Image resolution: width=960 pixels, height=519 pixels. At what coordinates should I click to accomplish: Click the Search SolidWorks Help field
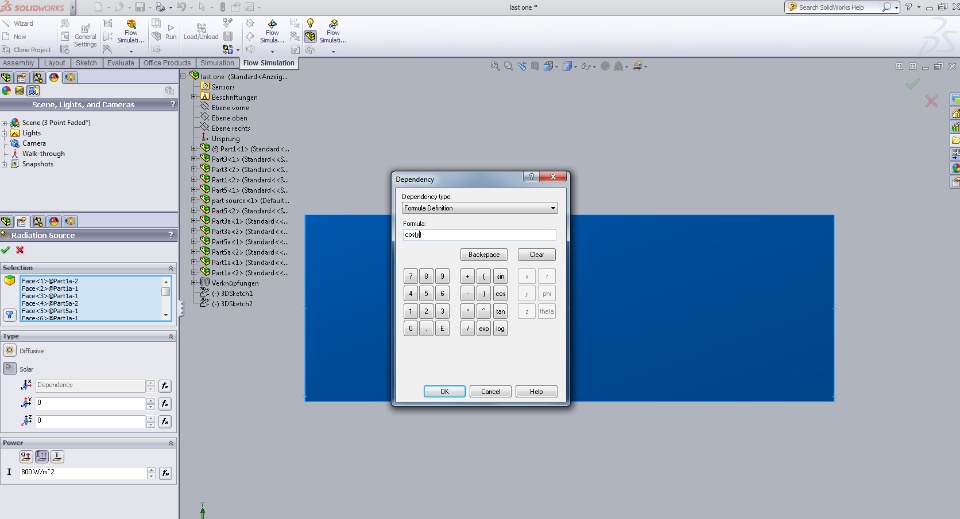(838, 7)
